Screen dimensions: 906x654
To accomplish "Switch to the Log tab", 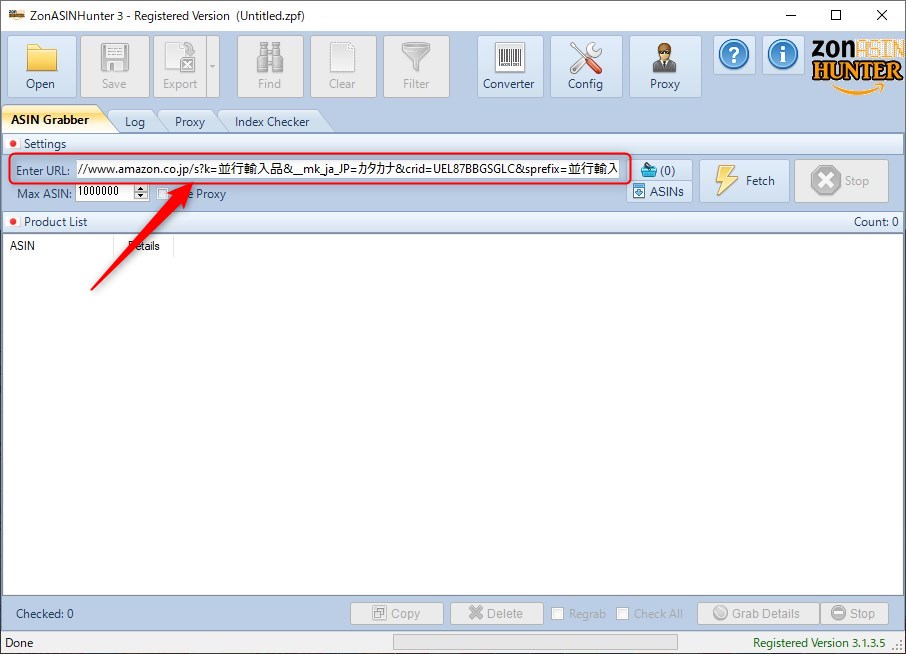I will tap(135, 122).
